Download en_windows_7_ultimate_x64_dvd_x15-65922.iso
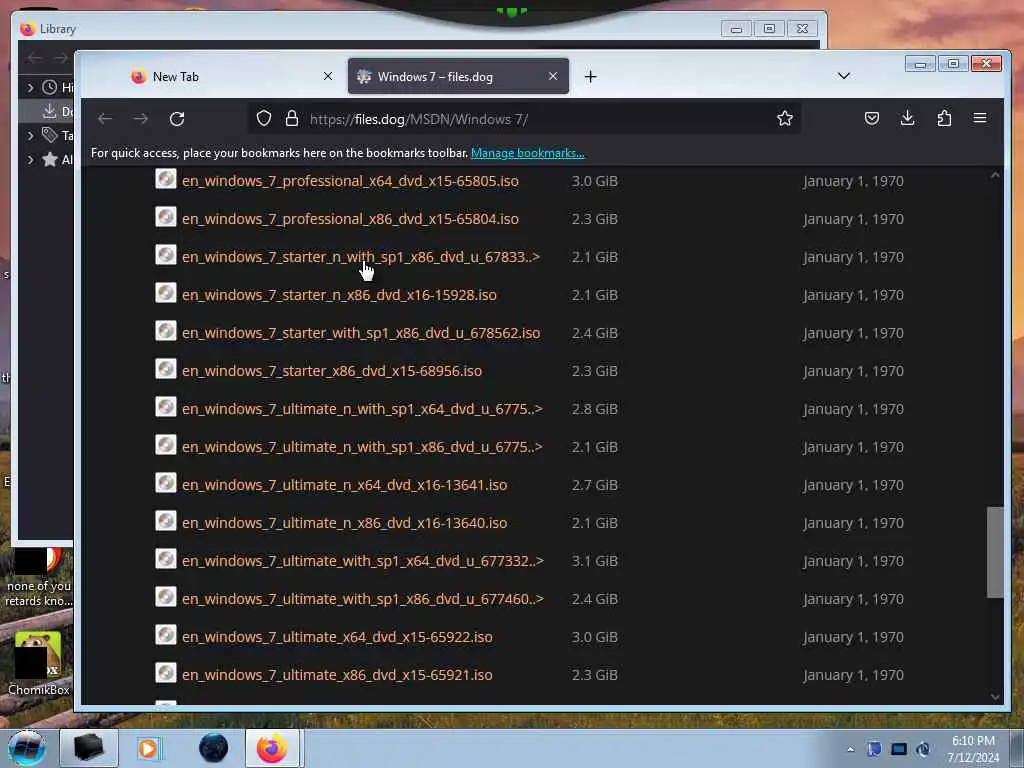1024x768 pixels. [337, 637]
